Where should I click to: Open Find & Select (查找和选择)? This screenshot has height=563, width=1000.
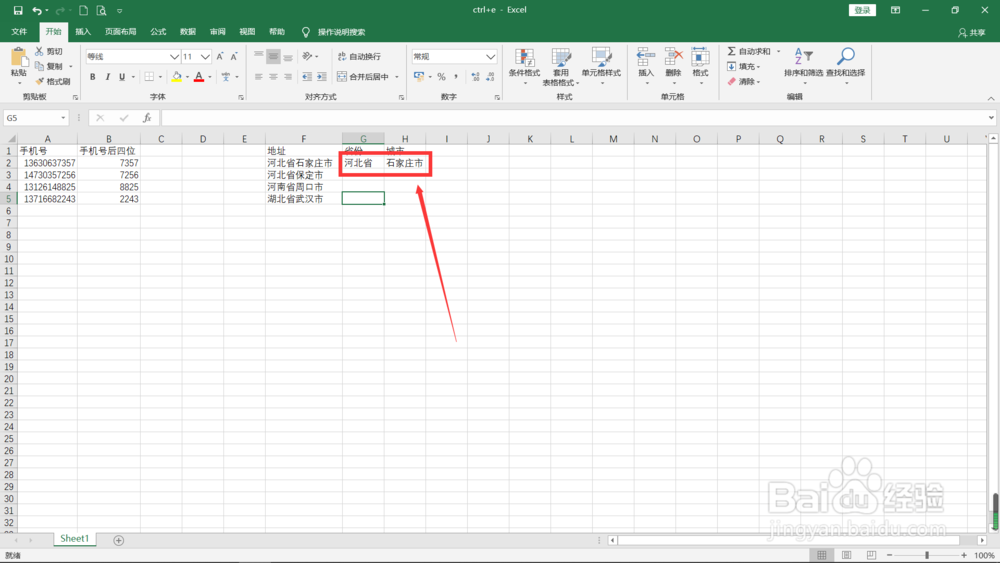click(x=846, y=66)
